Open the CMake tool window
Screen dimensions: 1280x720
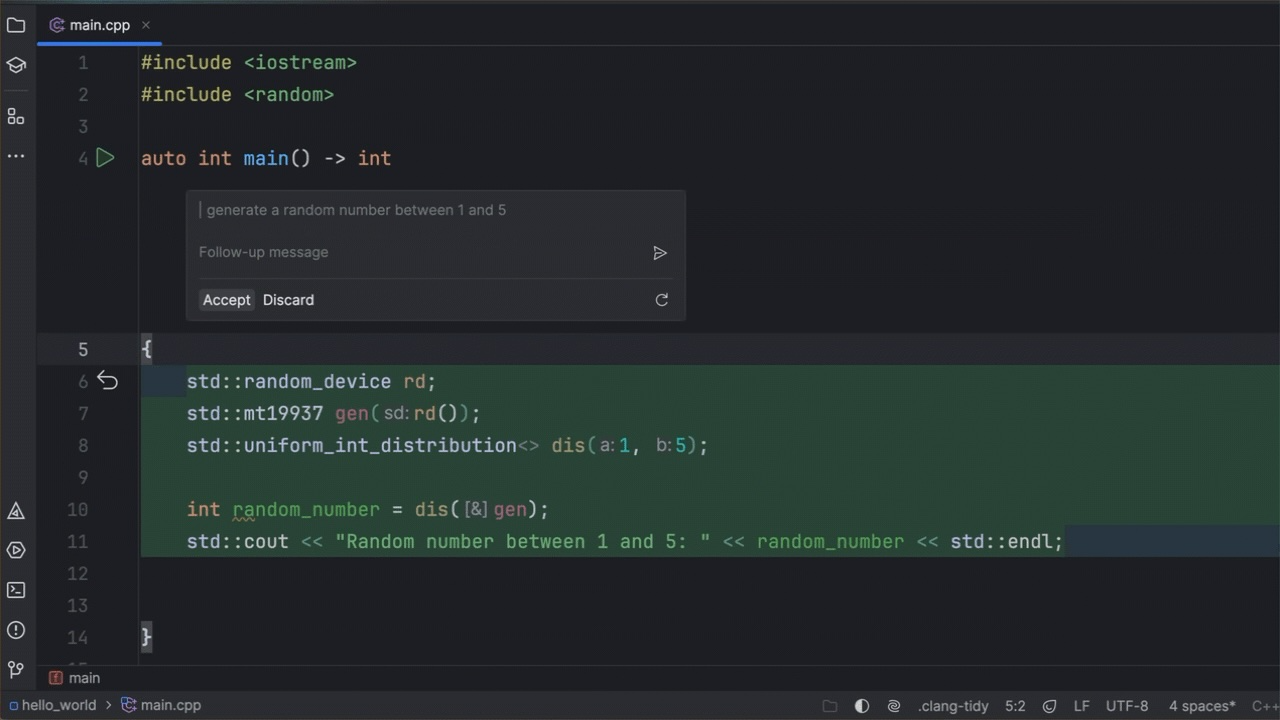pos(16,511)
